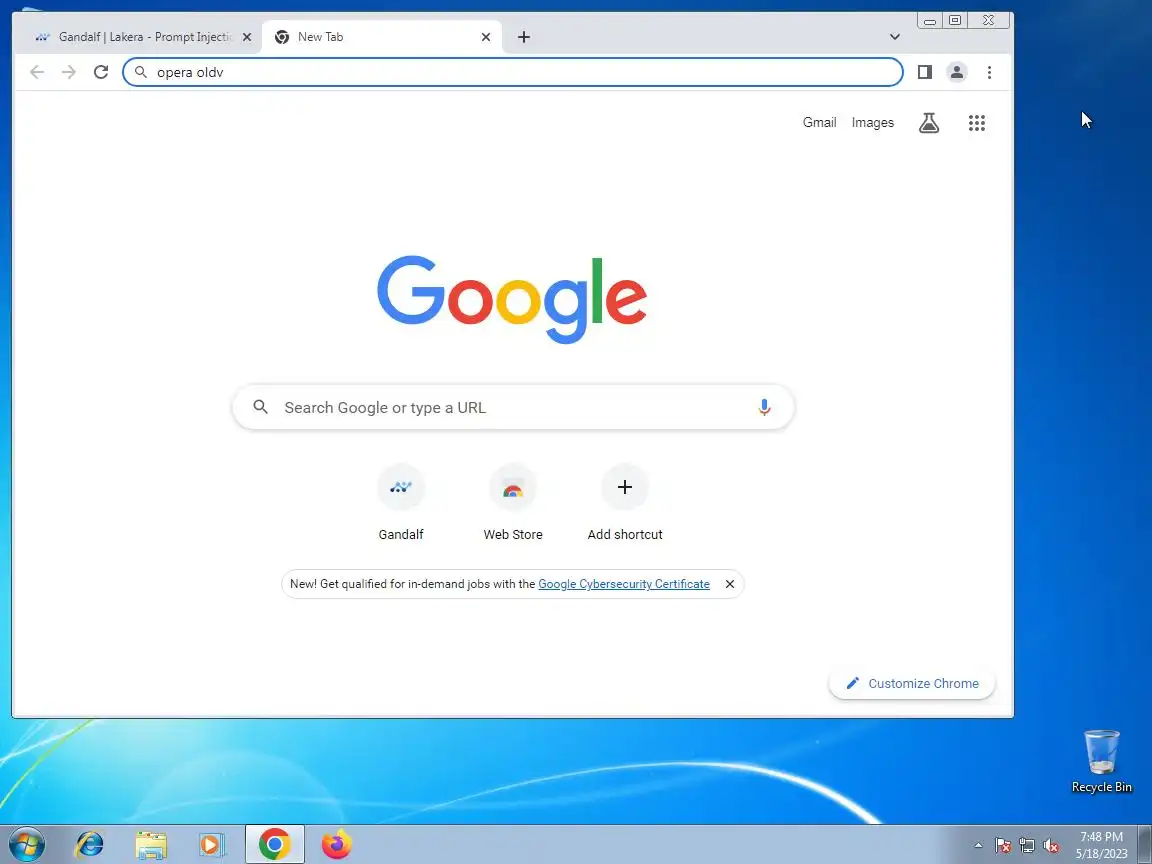Screen dimensions: 1152x864
Task: Launch Internet Explorer from the taskbar
Action: (x=90, y=845)
